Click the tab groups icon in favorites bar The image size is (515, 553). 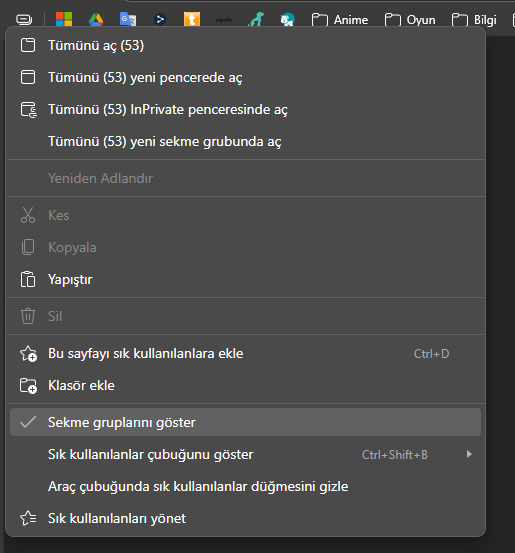point(24,20)
